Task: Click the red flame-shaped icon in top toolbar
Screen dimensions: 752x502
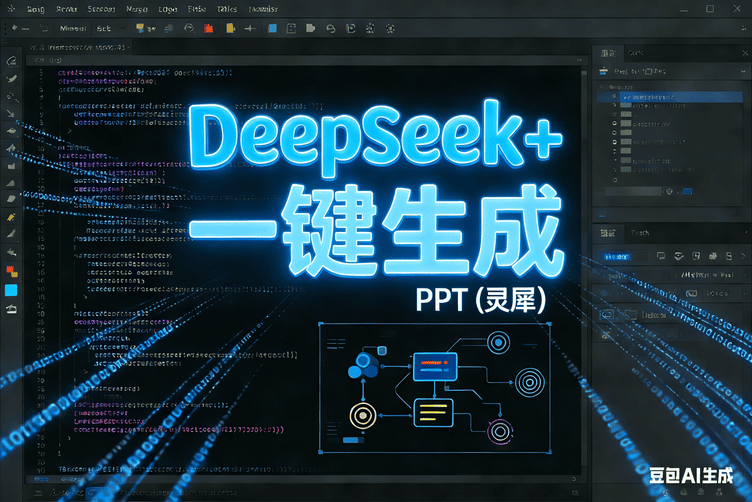Action: point(208,28)
